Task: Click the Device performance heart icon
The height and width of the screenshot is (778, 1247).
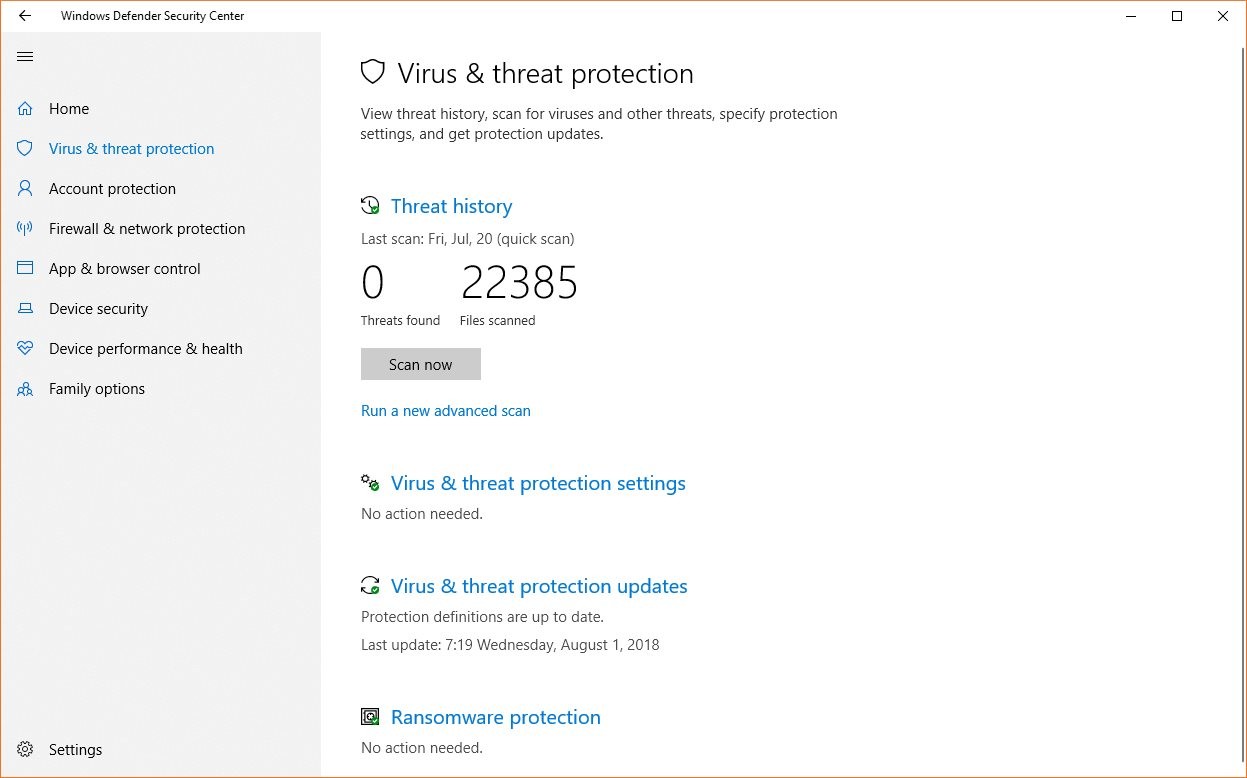Action: point(25,349)
